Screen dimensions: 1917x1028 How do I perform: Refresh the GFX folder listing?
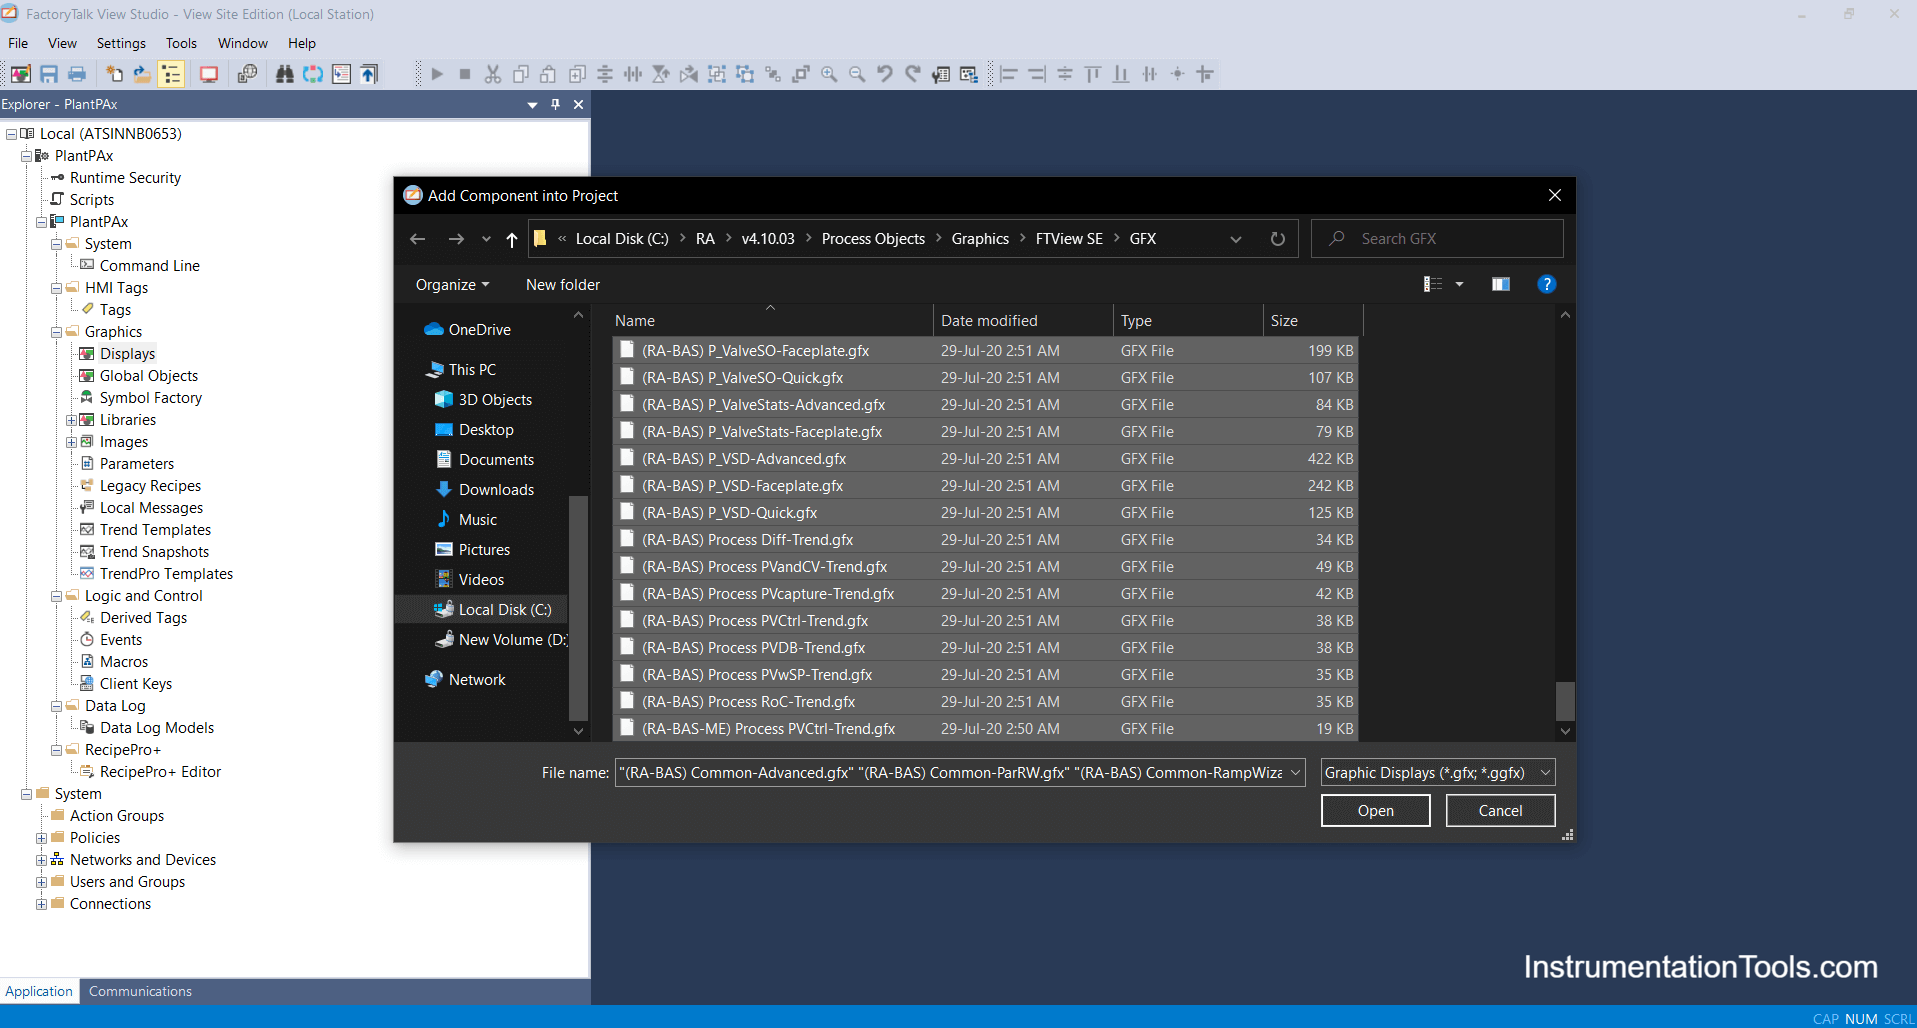[1277, 239]
